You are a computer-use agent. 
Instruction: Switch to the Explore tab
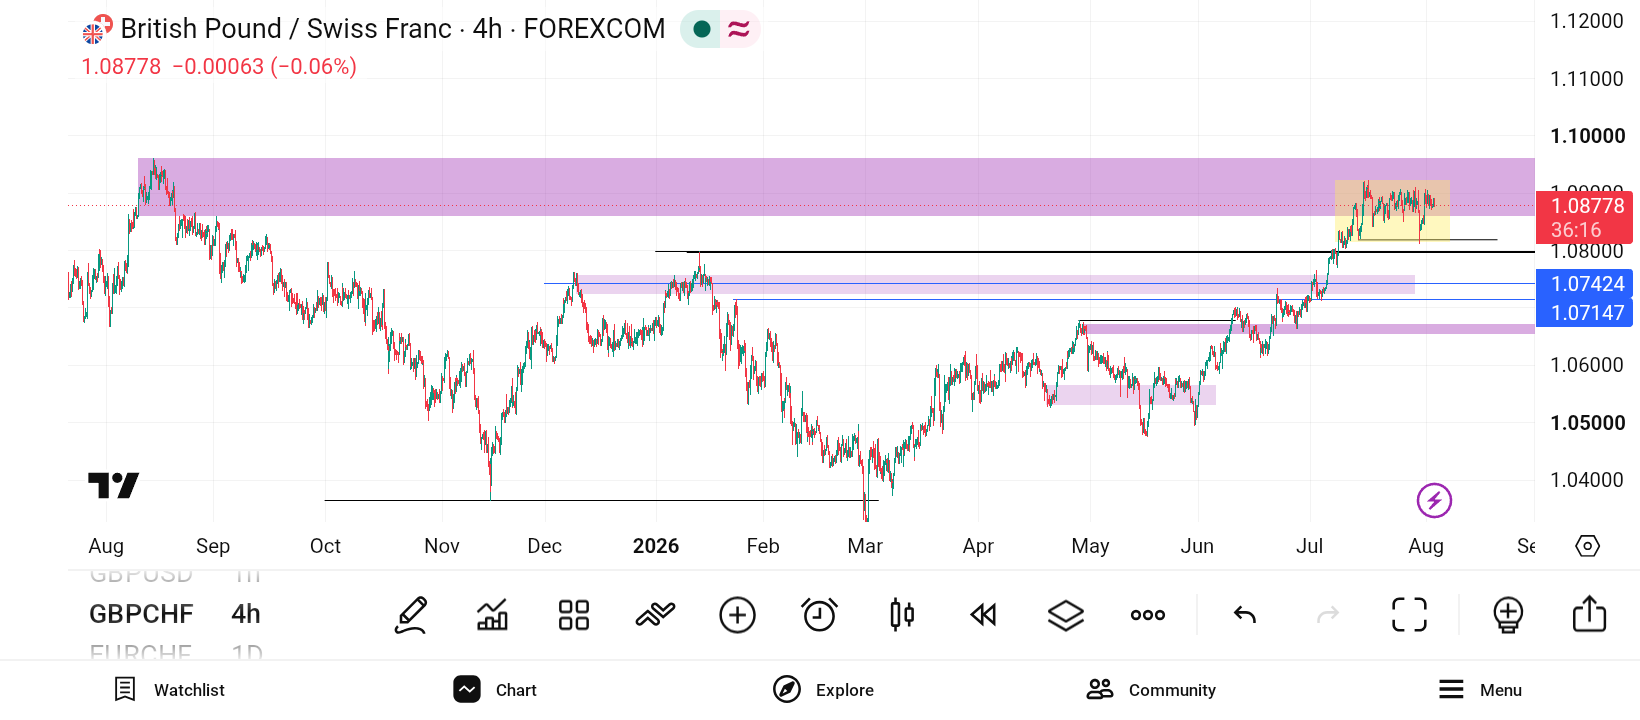(x=823, y=690)
